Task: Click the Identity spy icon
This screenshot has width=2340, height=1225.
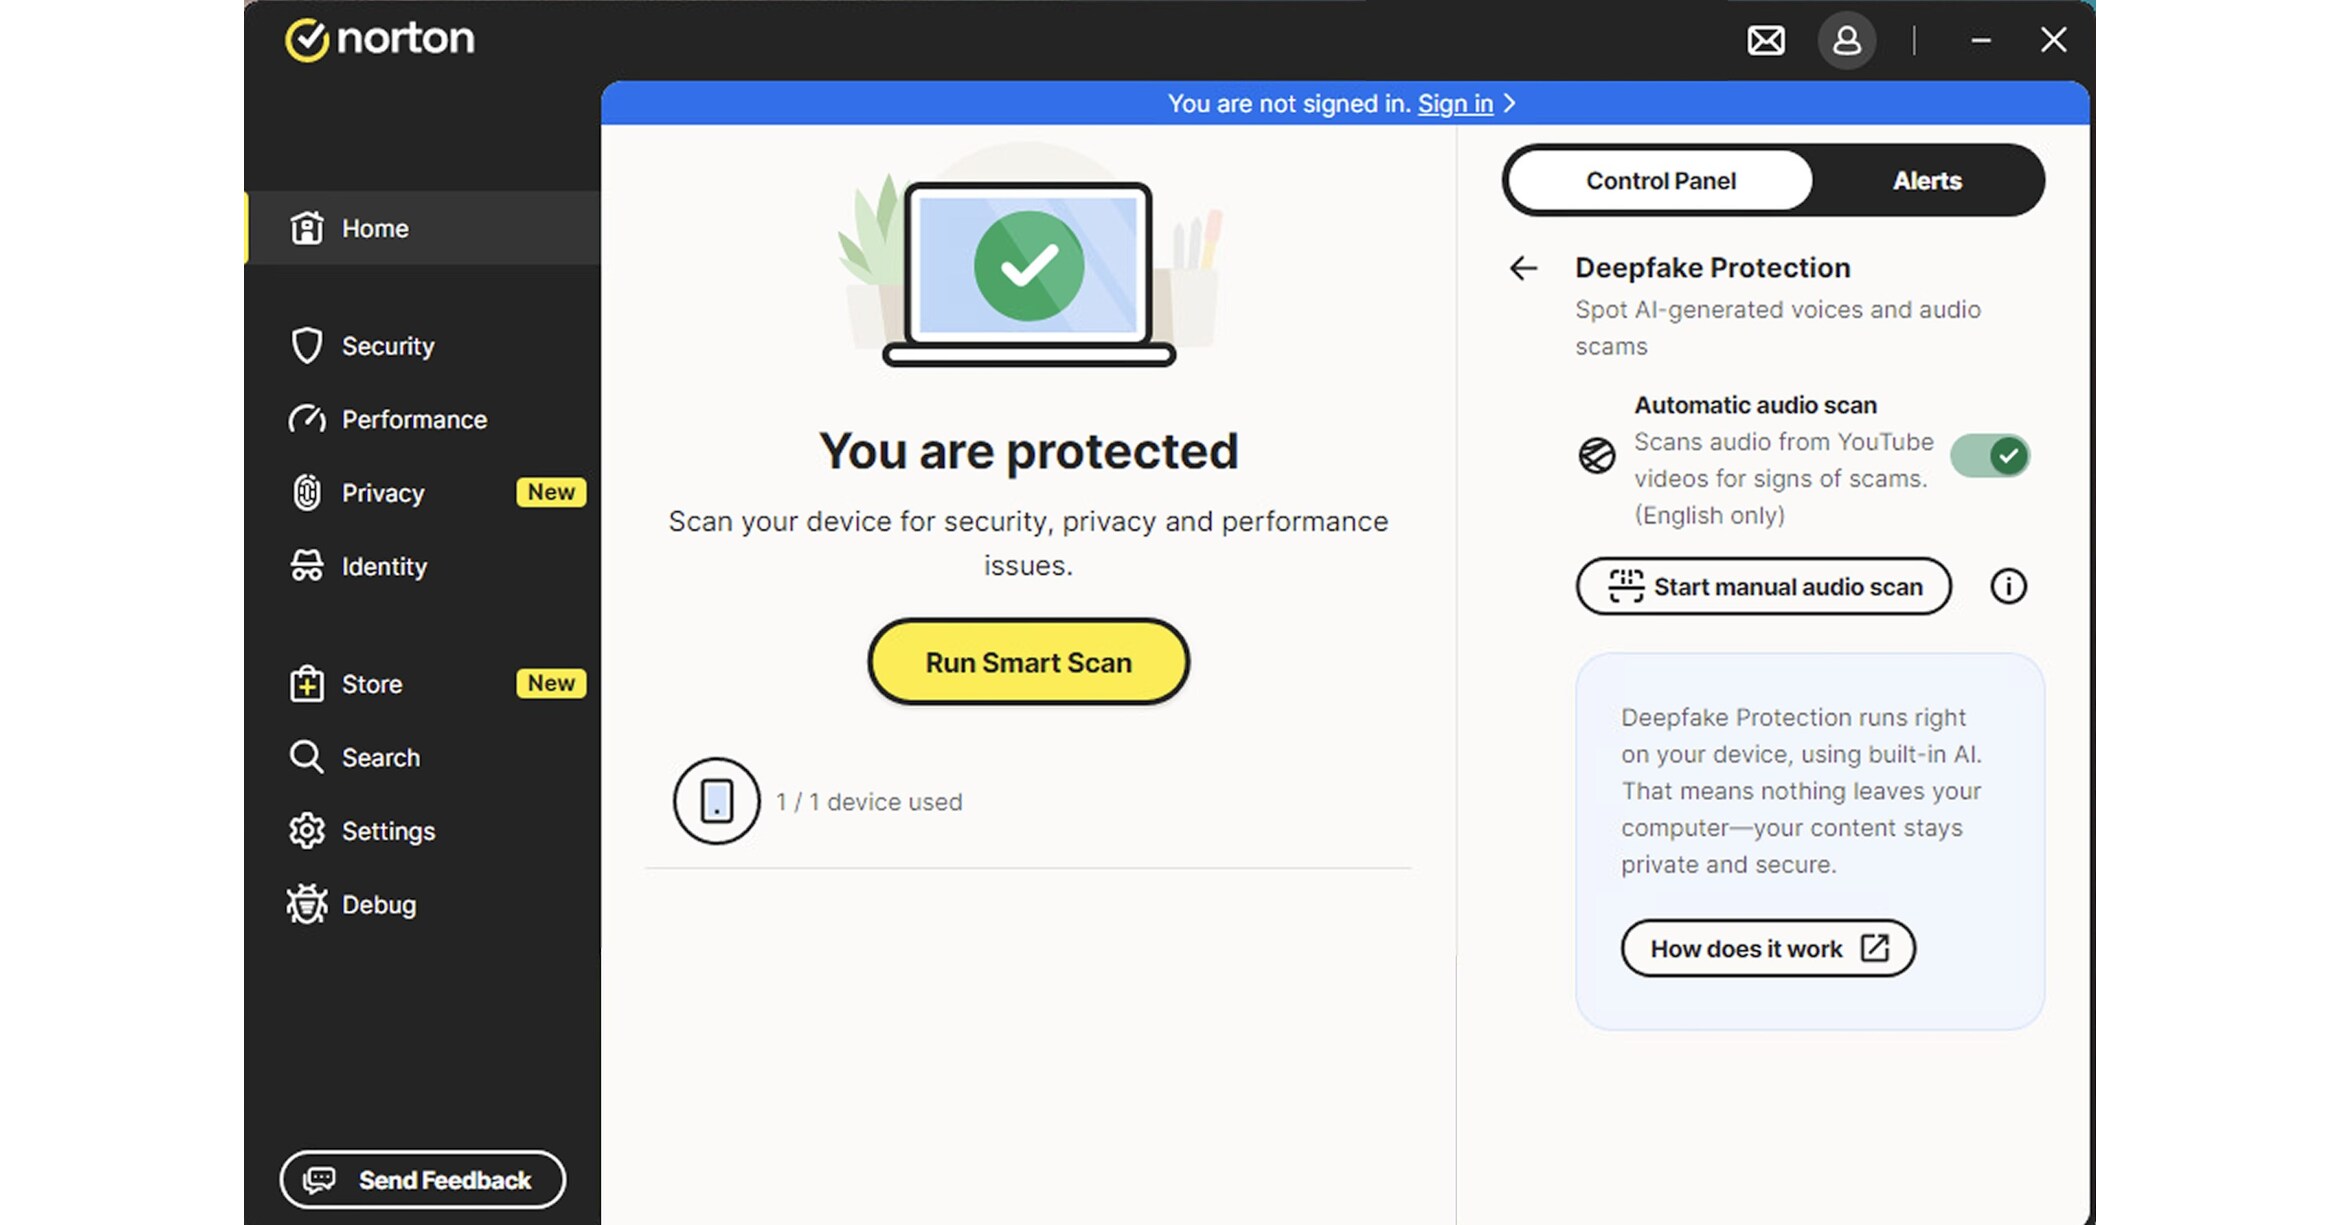Action: pyautogui.click(x=307, y=566)
